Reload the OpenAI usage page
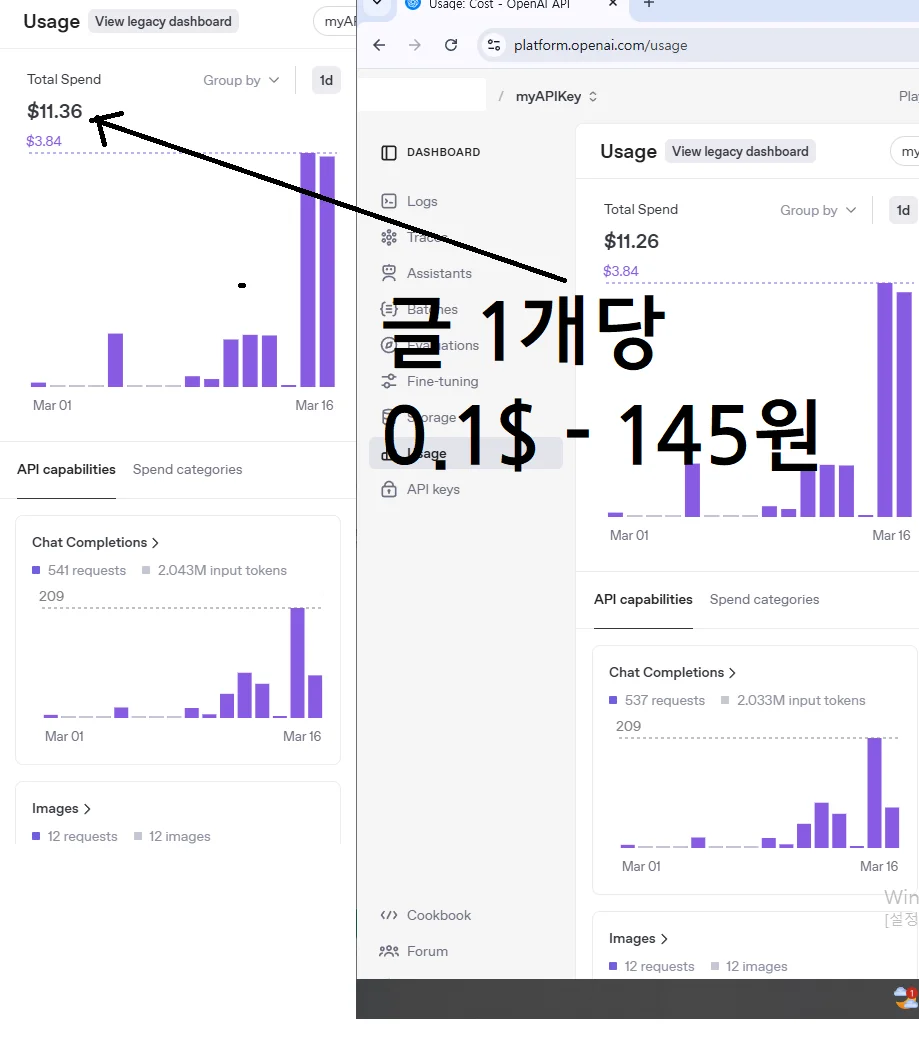Image resolution: width=919 pixels, height=1037 pixels. (x=451, y=45)
